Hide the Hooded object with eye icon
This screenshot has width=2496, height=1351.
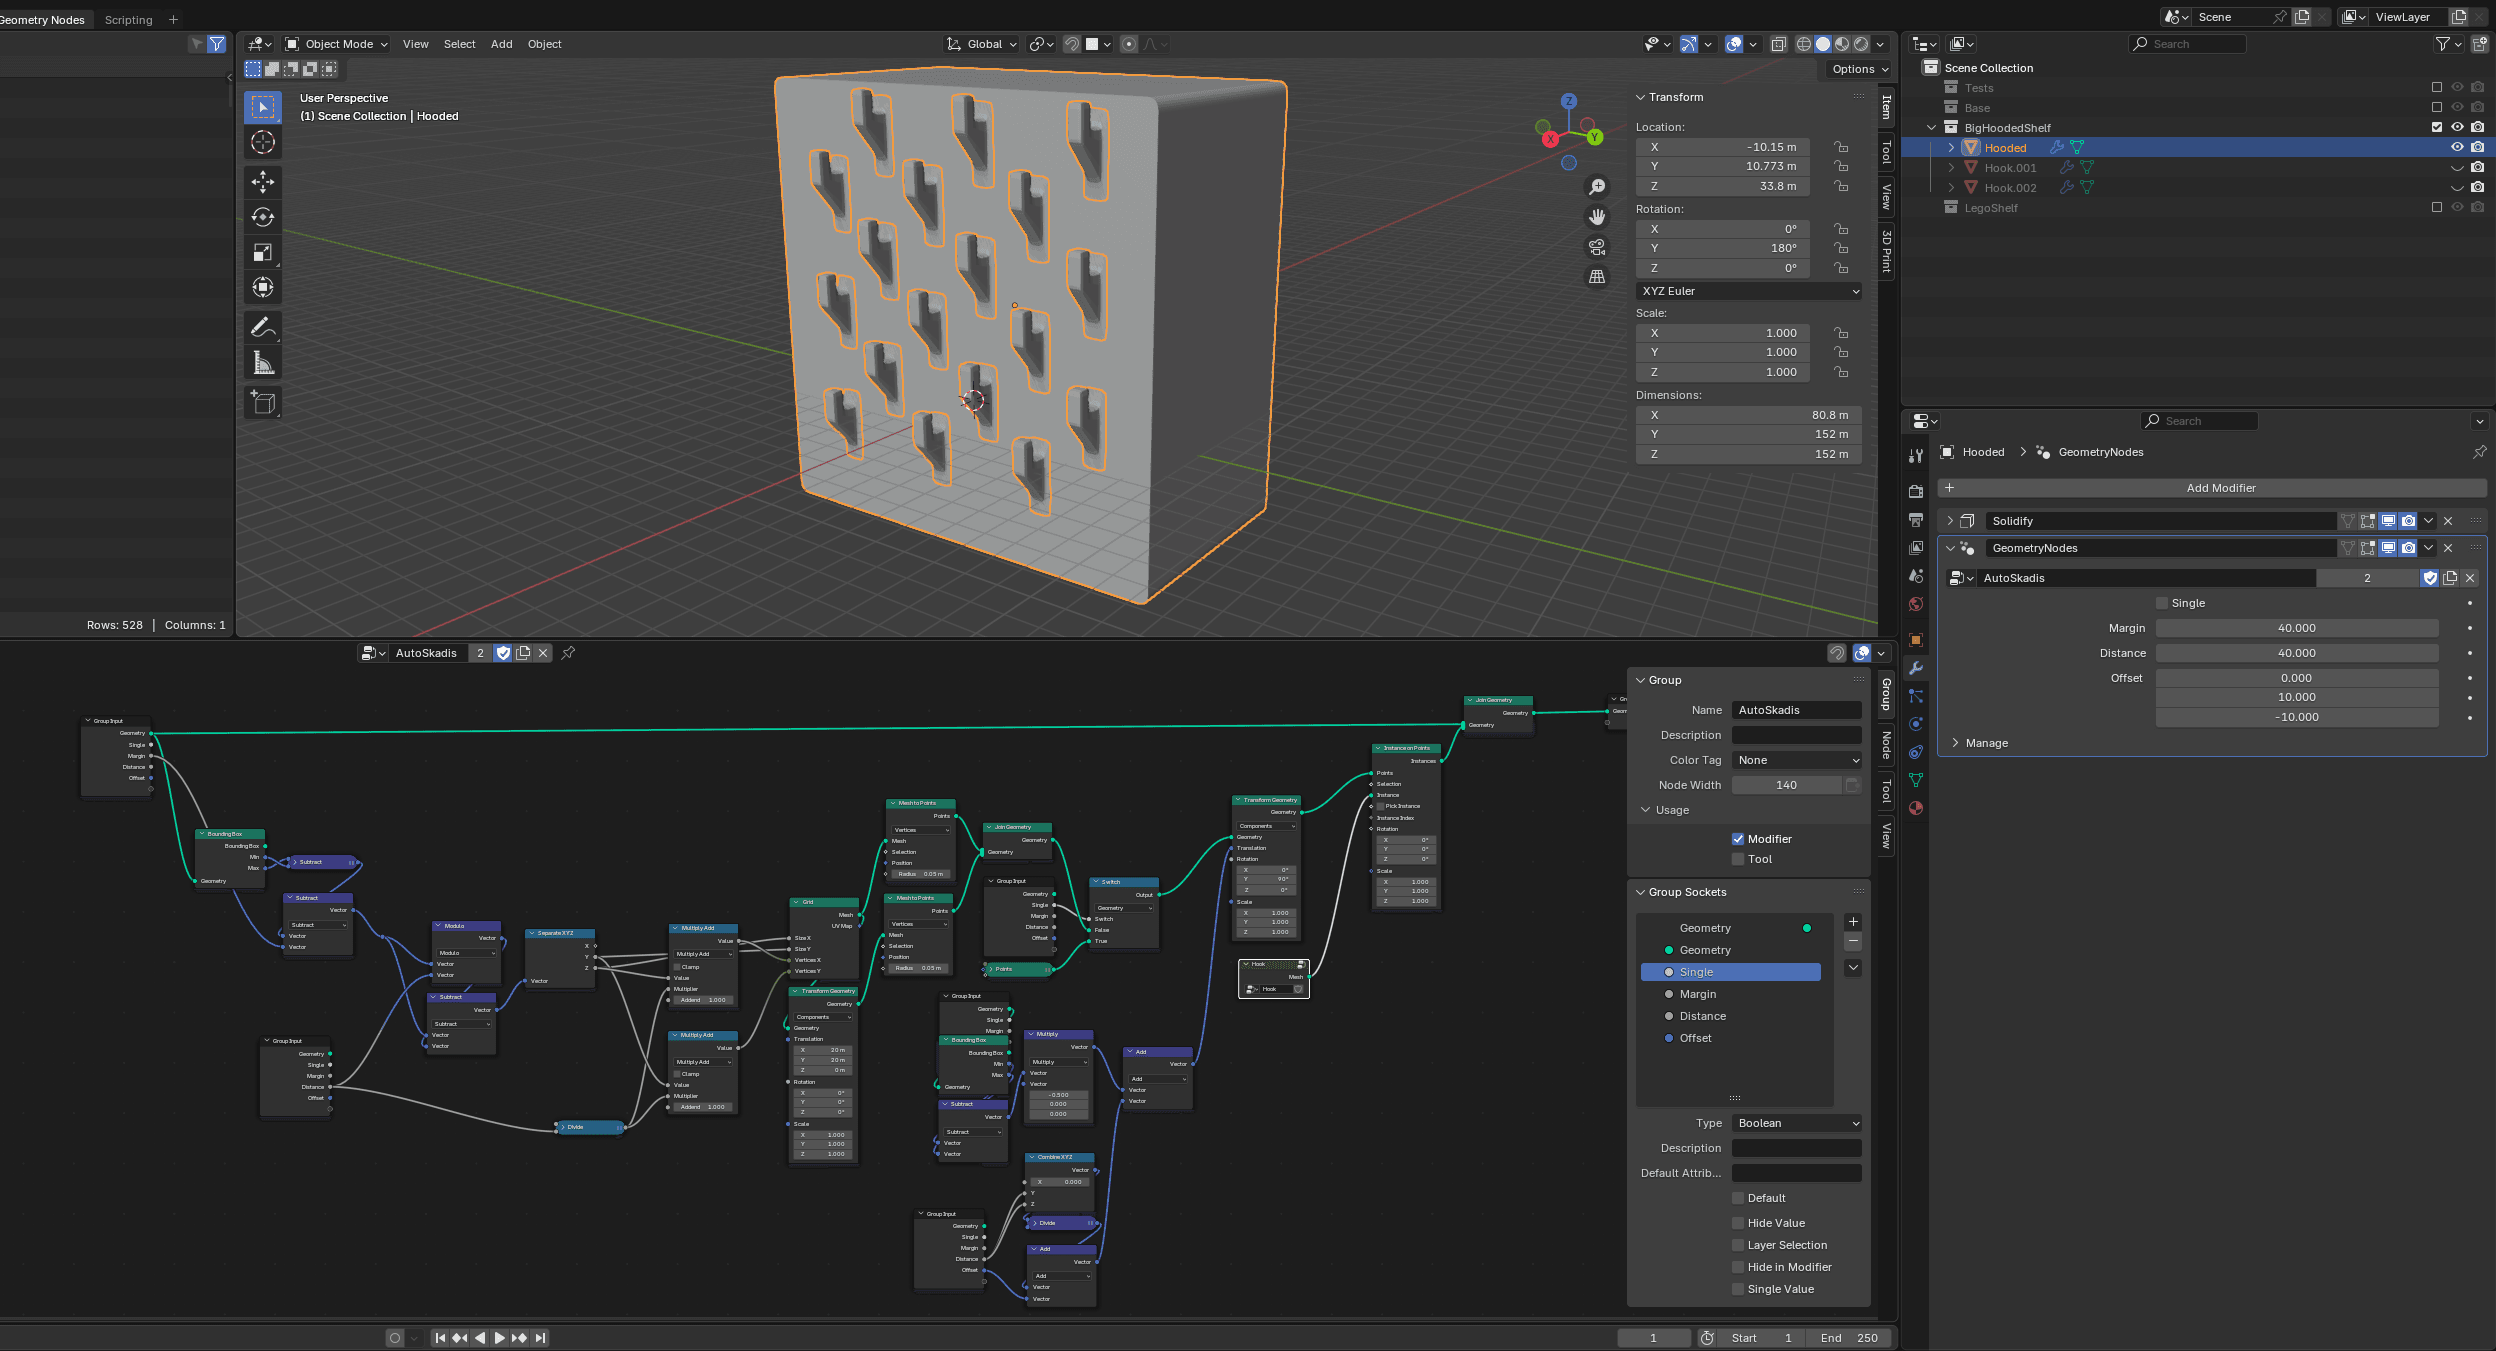pyautogui.click(x=2457, y=147)
